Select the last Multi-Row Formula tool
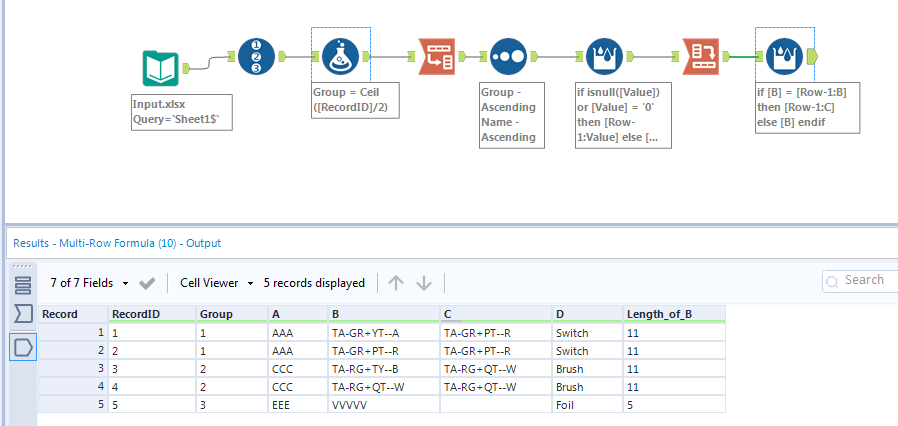Viewport: 898px width, 426px height. click(x=784, y=57)
